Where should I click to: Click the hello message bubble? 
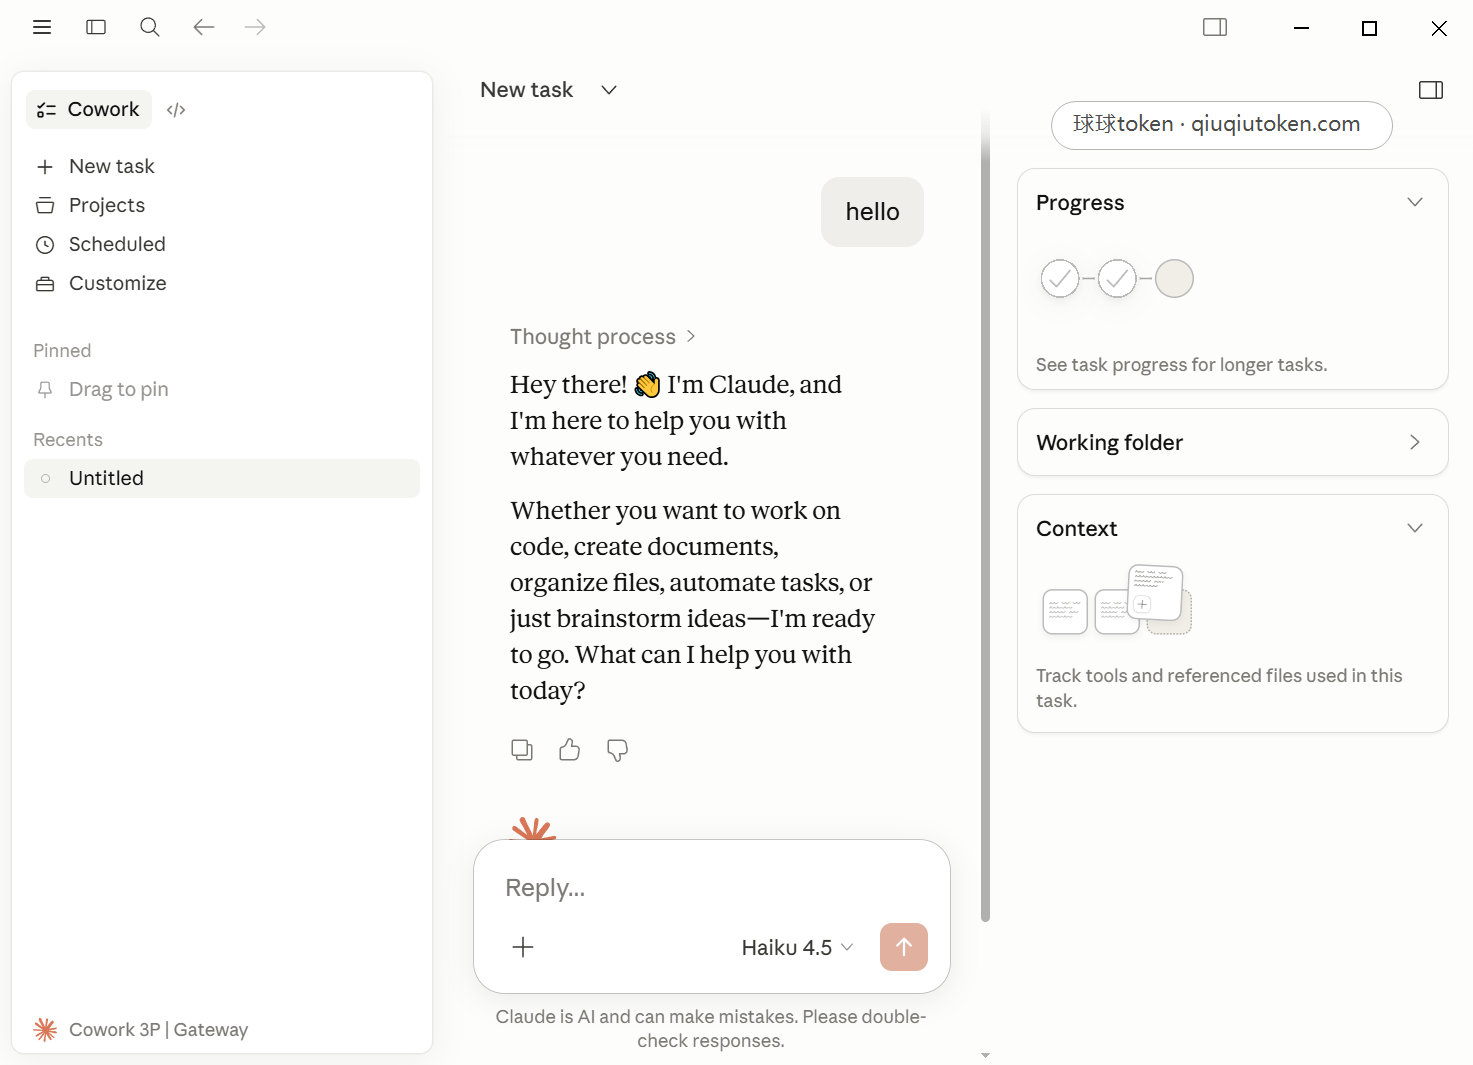coord(872,212)
